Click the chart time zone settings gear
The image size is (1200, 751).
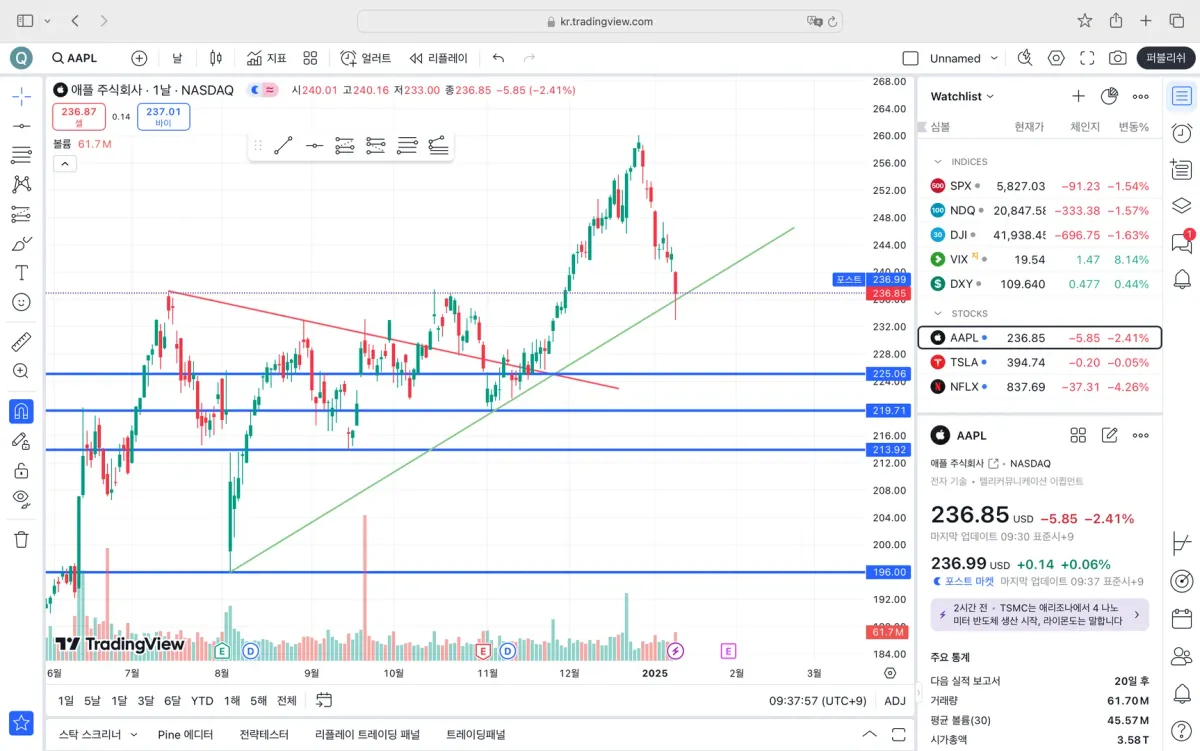click(890, 674)
